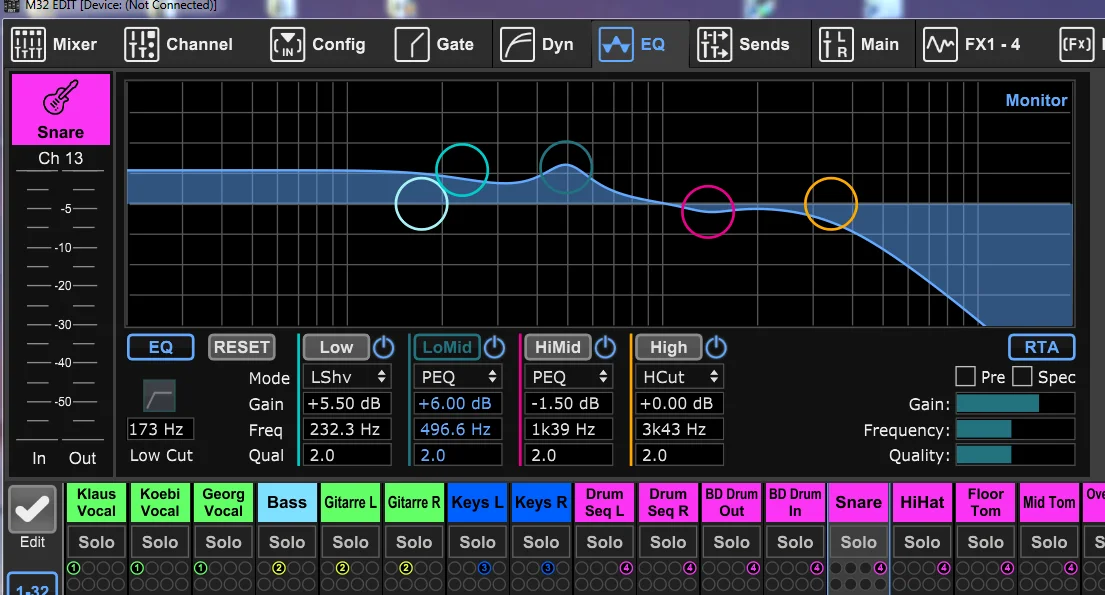Open the LSHV mode dropdown
The height and width of the screenshot is (595, 1105).
click(347, 376)
